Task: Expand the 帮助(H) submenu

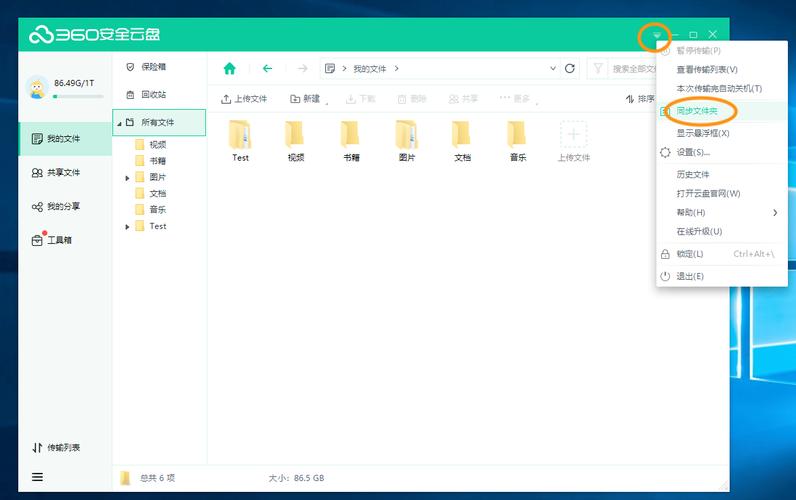Action: (722, 212)
